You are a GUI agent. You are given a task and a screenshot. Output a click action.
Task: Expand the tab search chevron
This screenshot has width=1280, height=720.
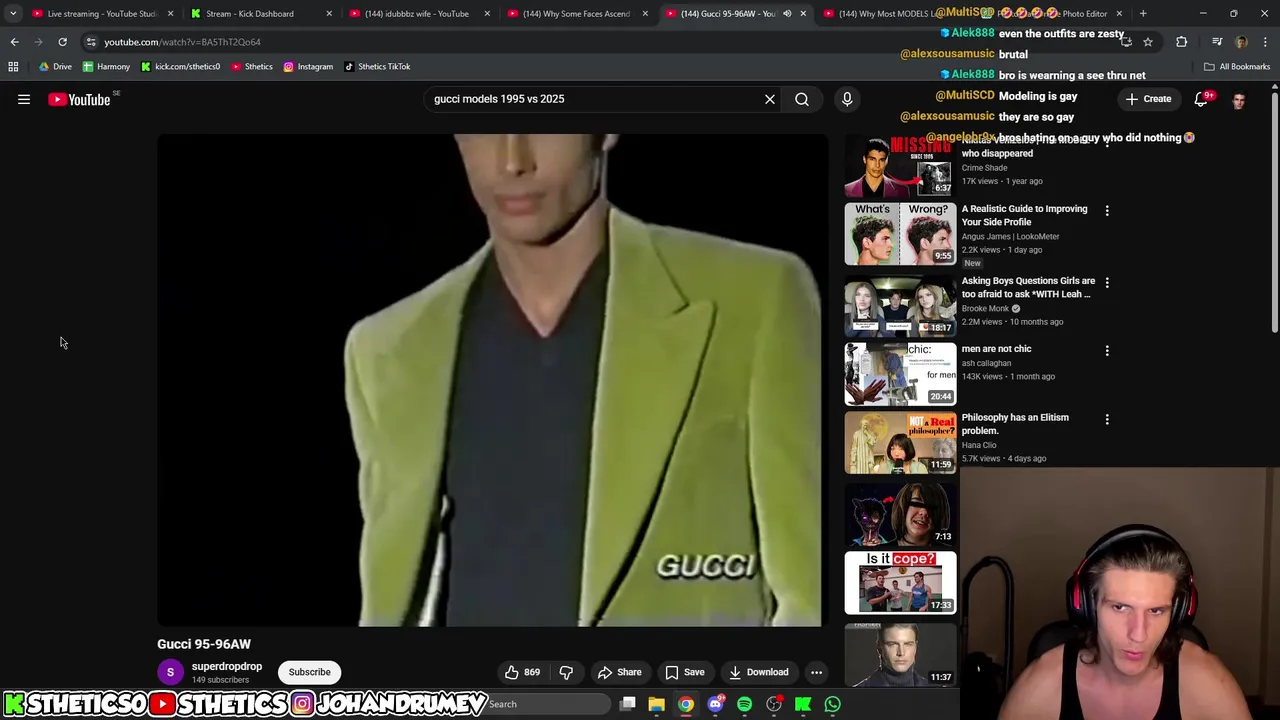tap(13, 14)
